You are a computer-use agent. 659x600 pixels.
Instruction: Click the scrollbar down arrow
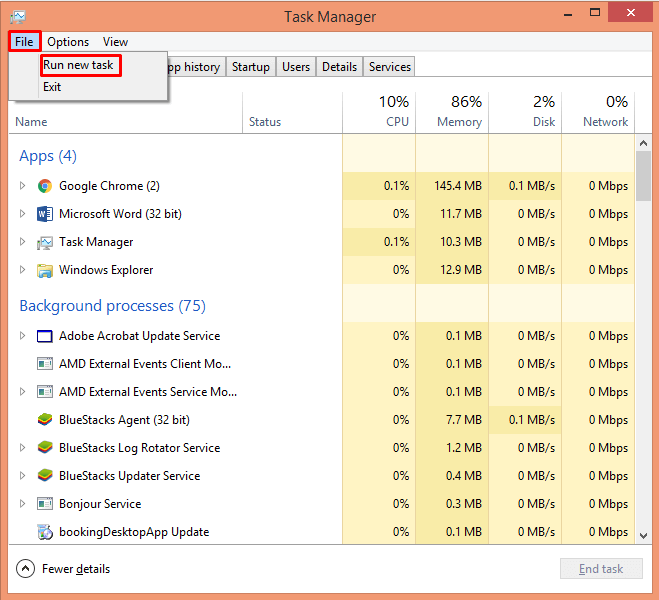(643, 536)
